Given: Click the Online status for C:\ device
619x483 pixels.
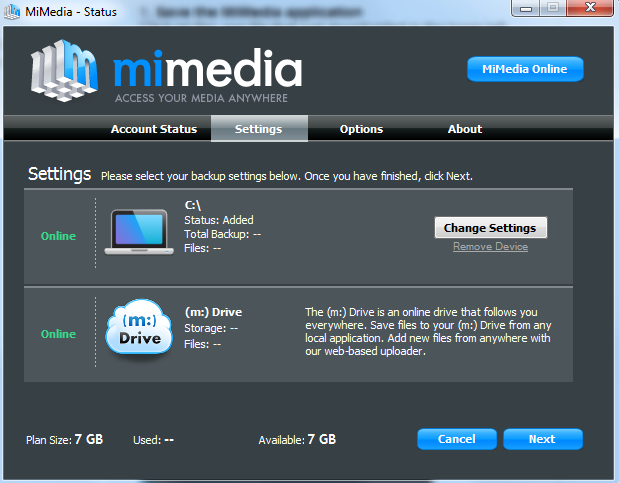Looking at the screenshot, I should click(58, 236).
